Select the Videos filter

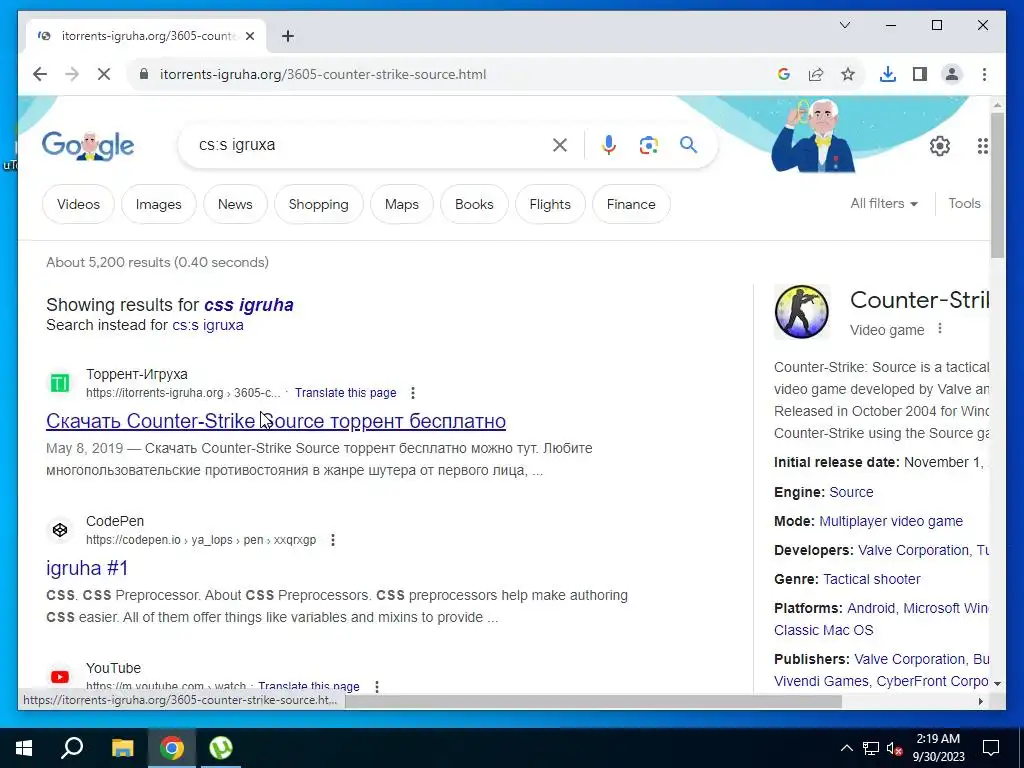78,204
